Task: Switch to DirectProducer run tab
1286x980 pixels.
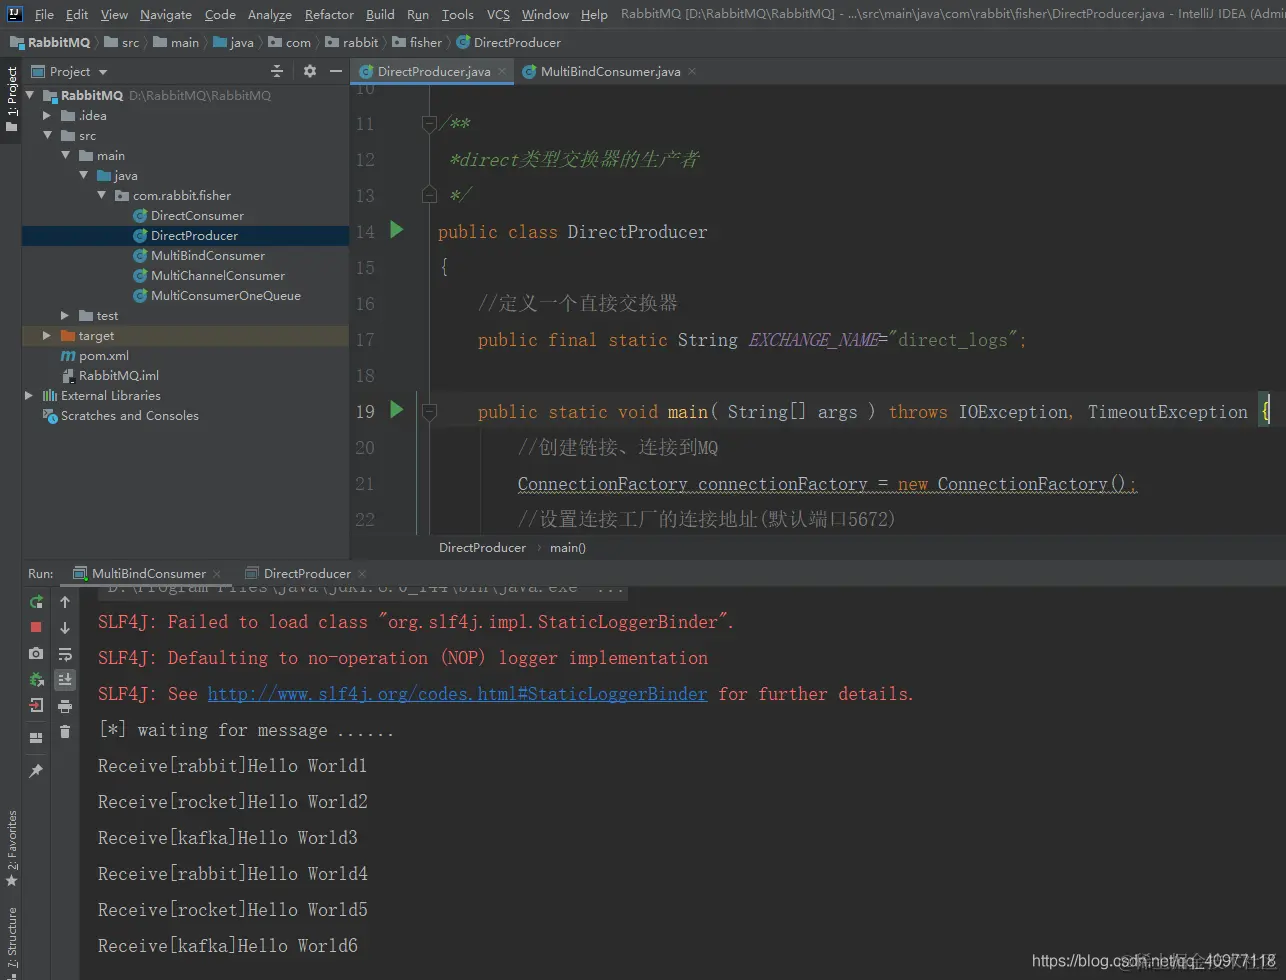Action: tap(307, 573)
